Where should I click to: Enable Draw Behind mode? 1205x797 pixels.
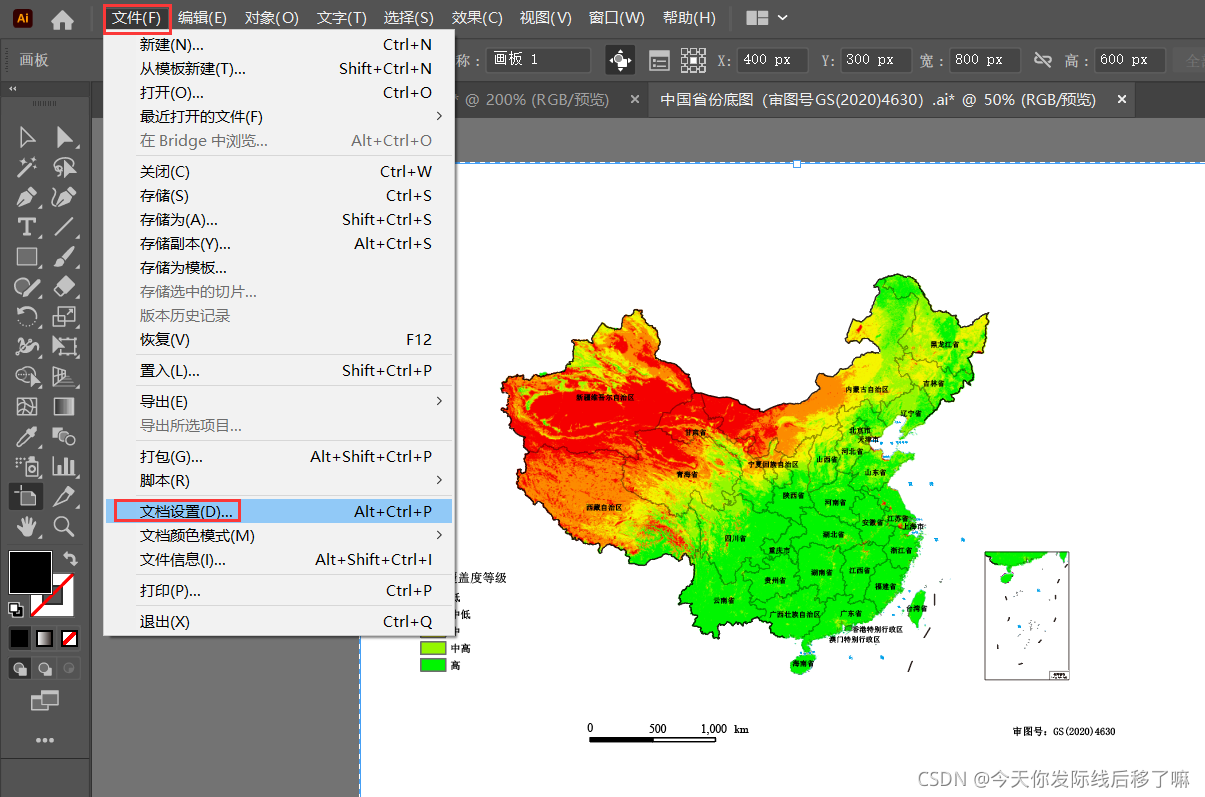tap(45, 669)
